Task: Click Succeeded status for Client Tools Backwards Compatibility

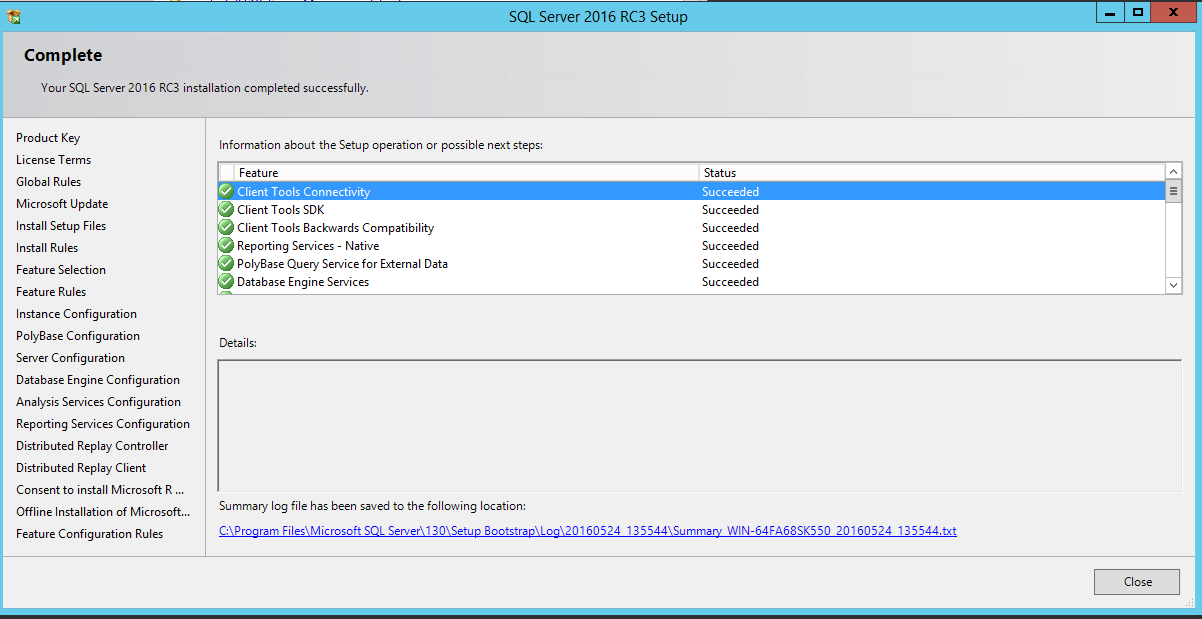Action: [730, 228]
